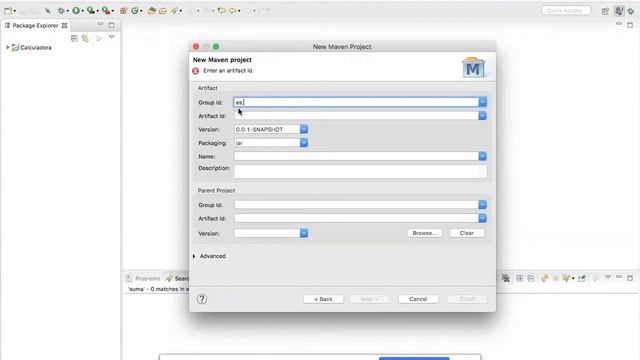Click the green Run button in the toolbar
This screenshot has width=640, height=360.
point(76,11)
